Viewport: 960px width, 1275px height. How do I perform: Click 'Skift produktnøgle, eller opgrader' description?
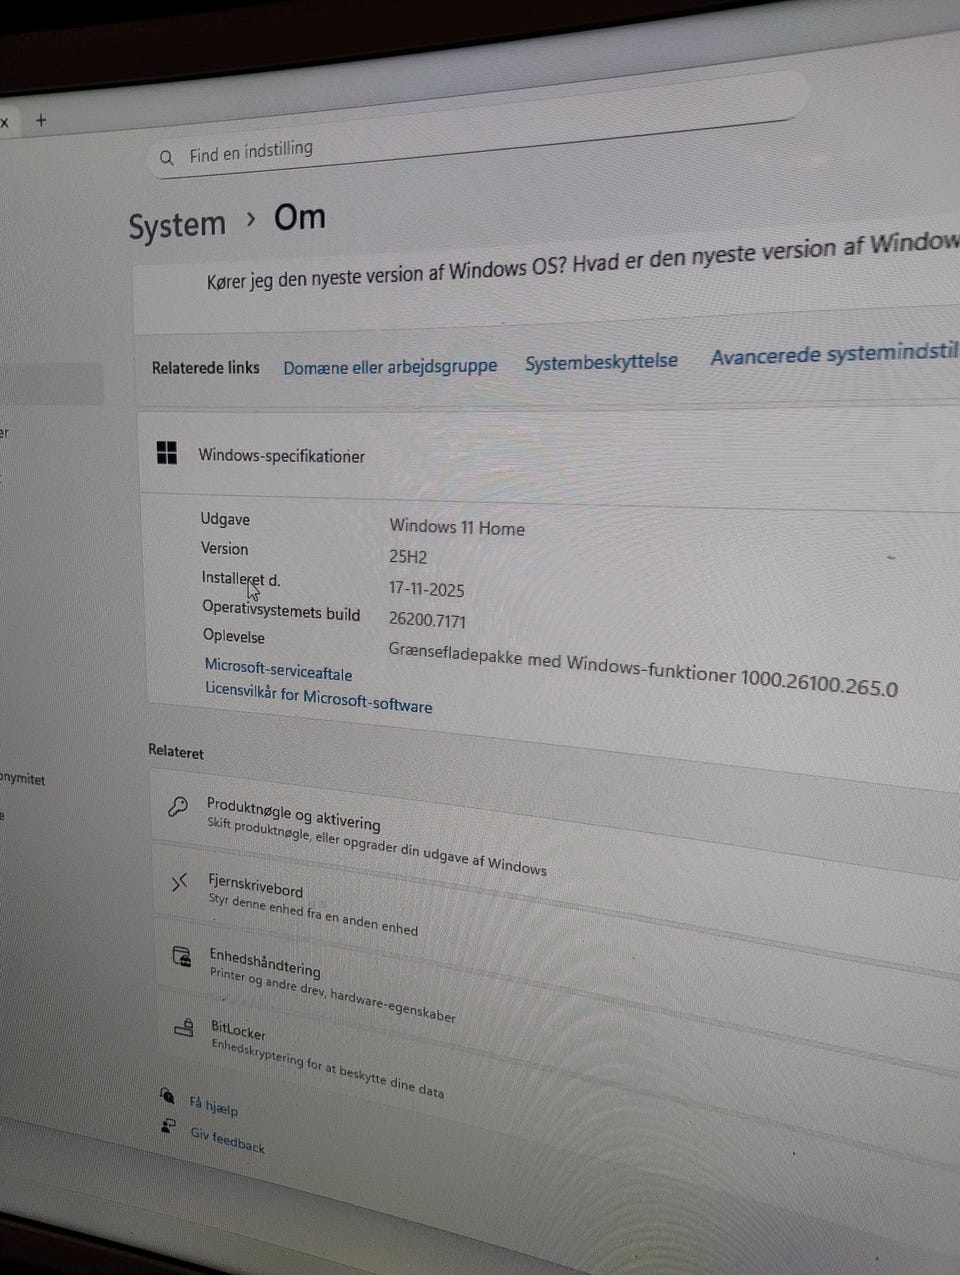tap(377, 846)
